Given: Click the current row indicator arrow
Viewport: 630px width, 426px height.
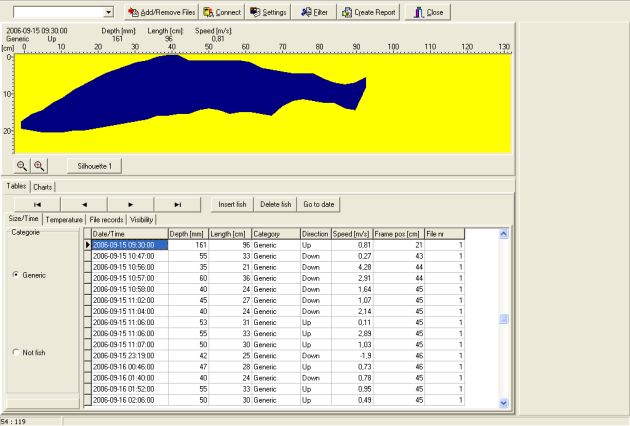Looking at the screenshot, I should (x=88, y=245).
